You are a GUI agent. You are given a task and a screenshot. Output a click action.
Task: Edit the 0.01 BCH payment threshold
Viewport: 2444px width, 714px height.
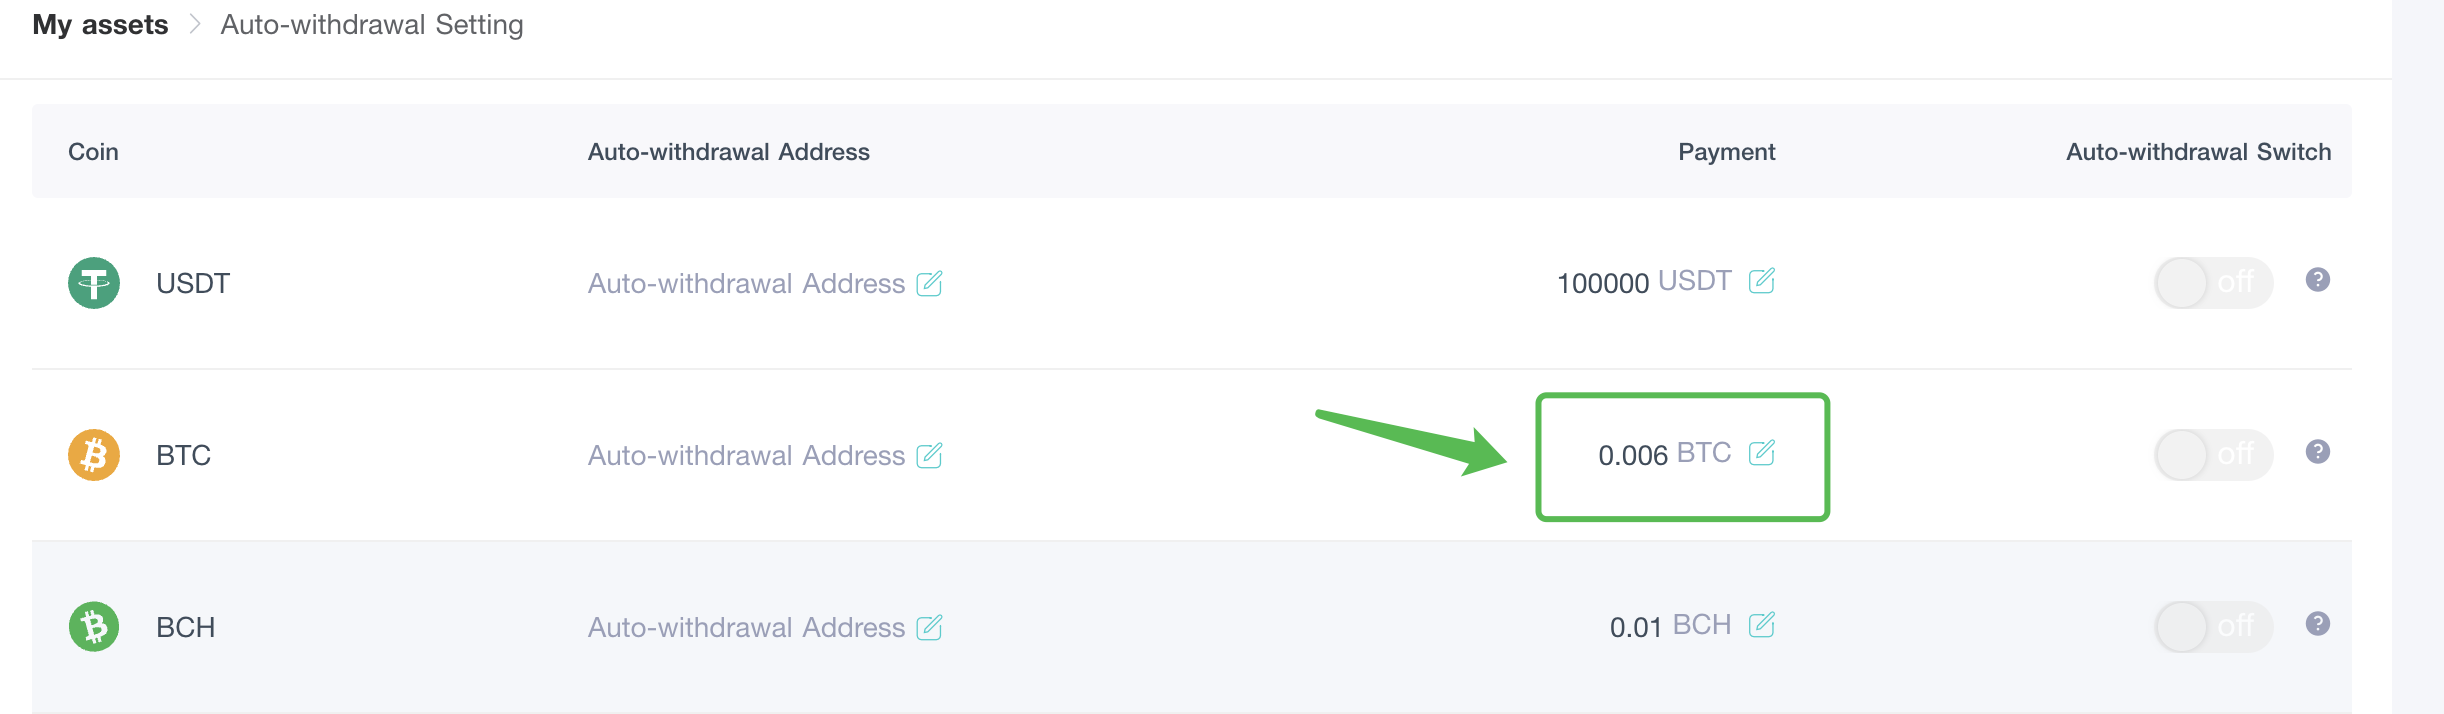click(x=1762, y=625)
